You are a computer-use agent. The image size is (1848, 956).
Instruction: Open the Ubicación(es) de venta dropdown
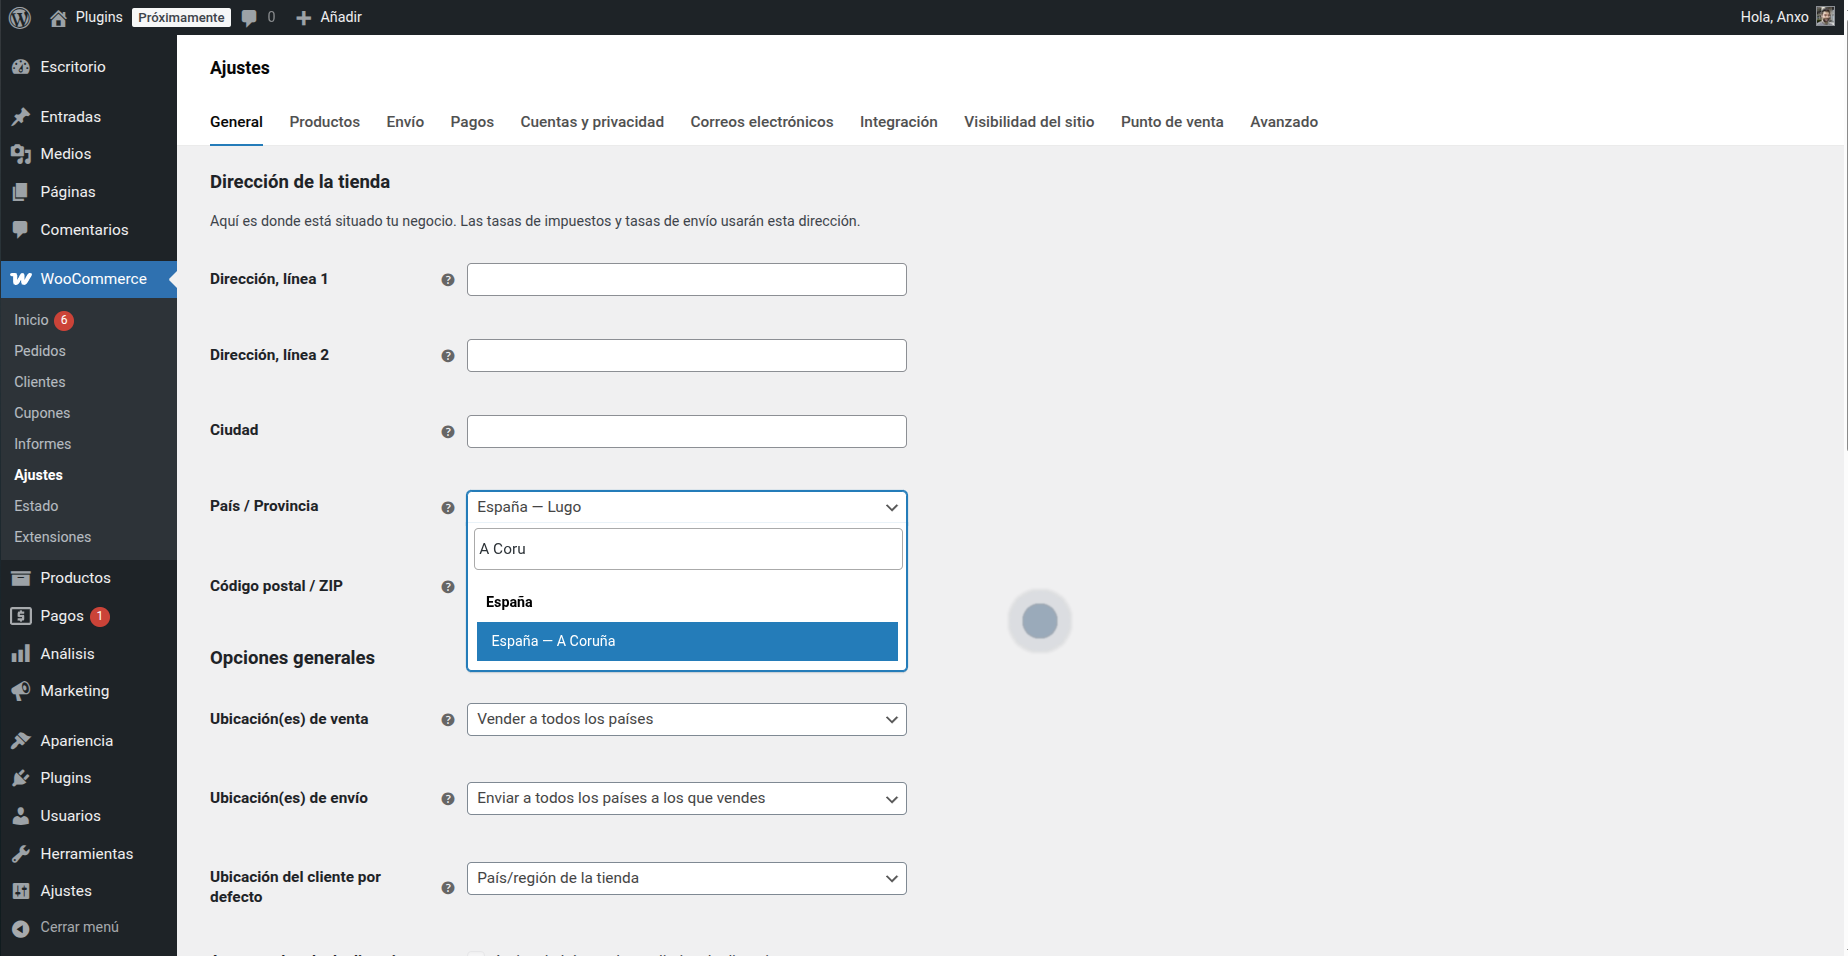coord(686,719)
